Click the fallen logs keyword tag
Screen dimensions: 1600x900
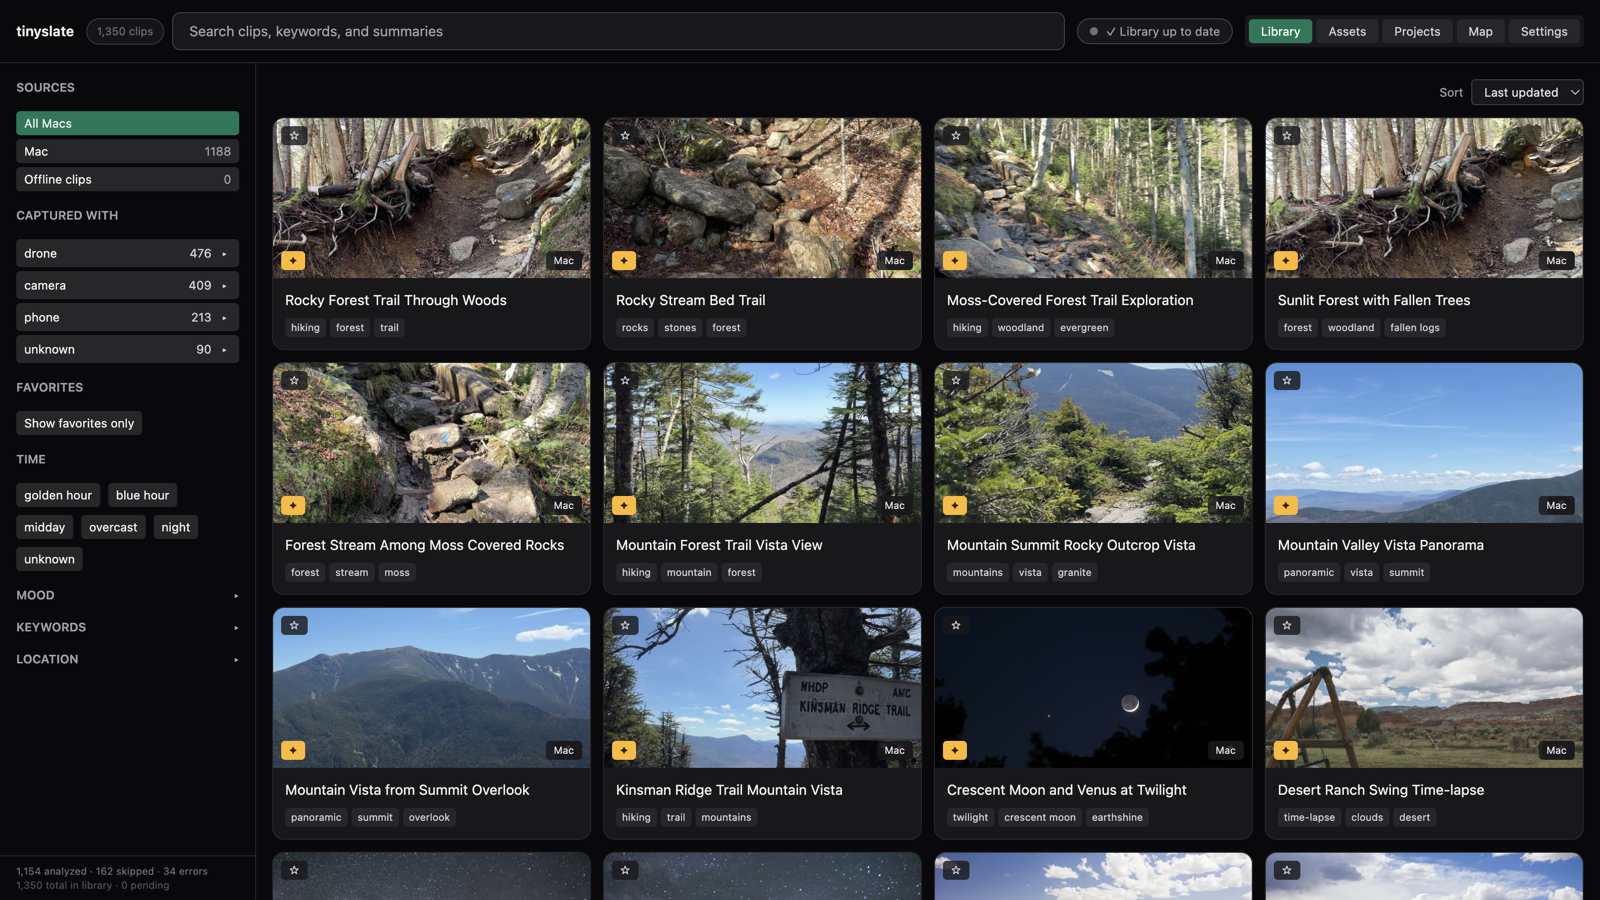(x=1414, y=328)
